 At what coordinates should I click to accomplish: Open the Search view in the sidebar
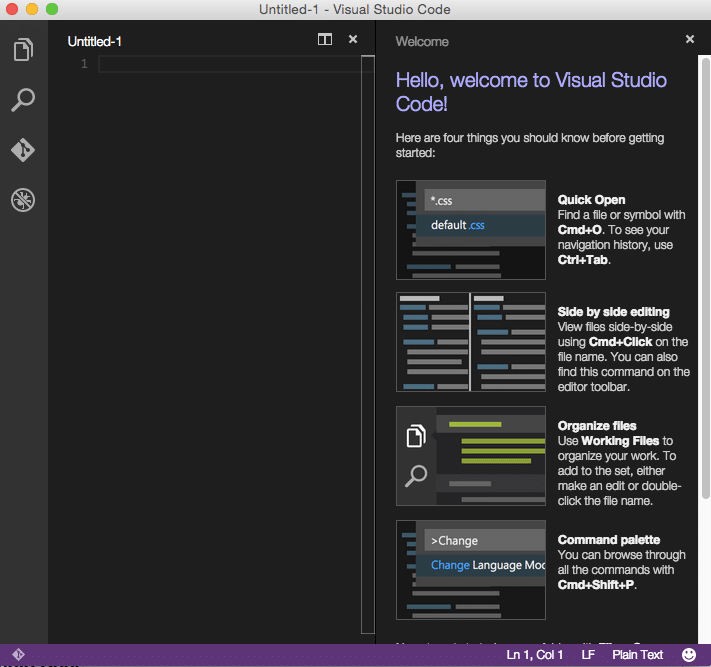(23, 100)
